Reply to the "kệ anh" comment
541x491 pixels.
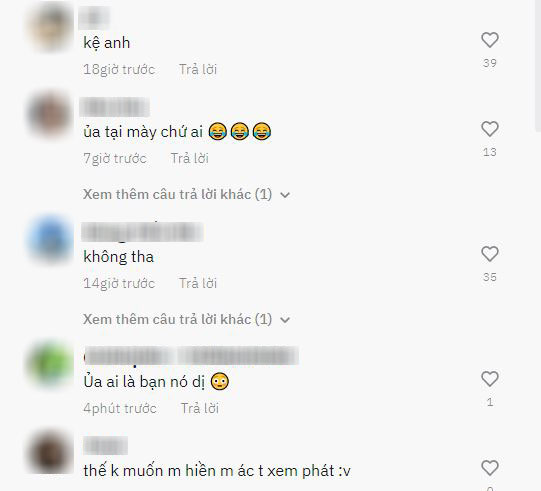(198, 69)
